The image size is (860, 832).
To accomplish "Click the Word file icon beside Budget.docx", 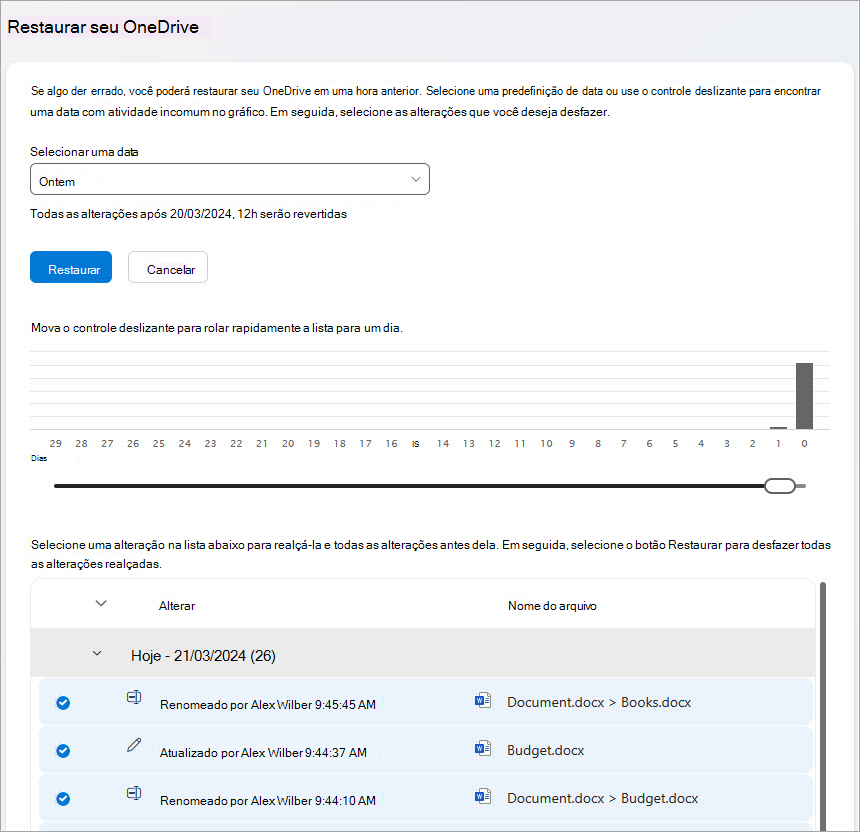I will coord(483,748).
